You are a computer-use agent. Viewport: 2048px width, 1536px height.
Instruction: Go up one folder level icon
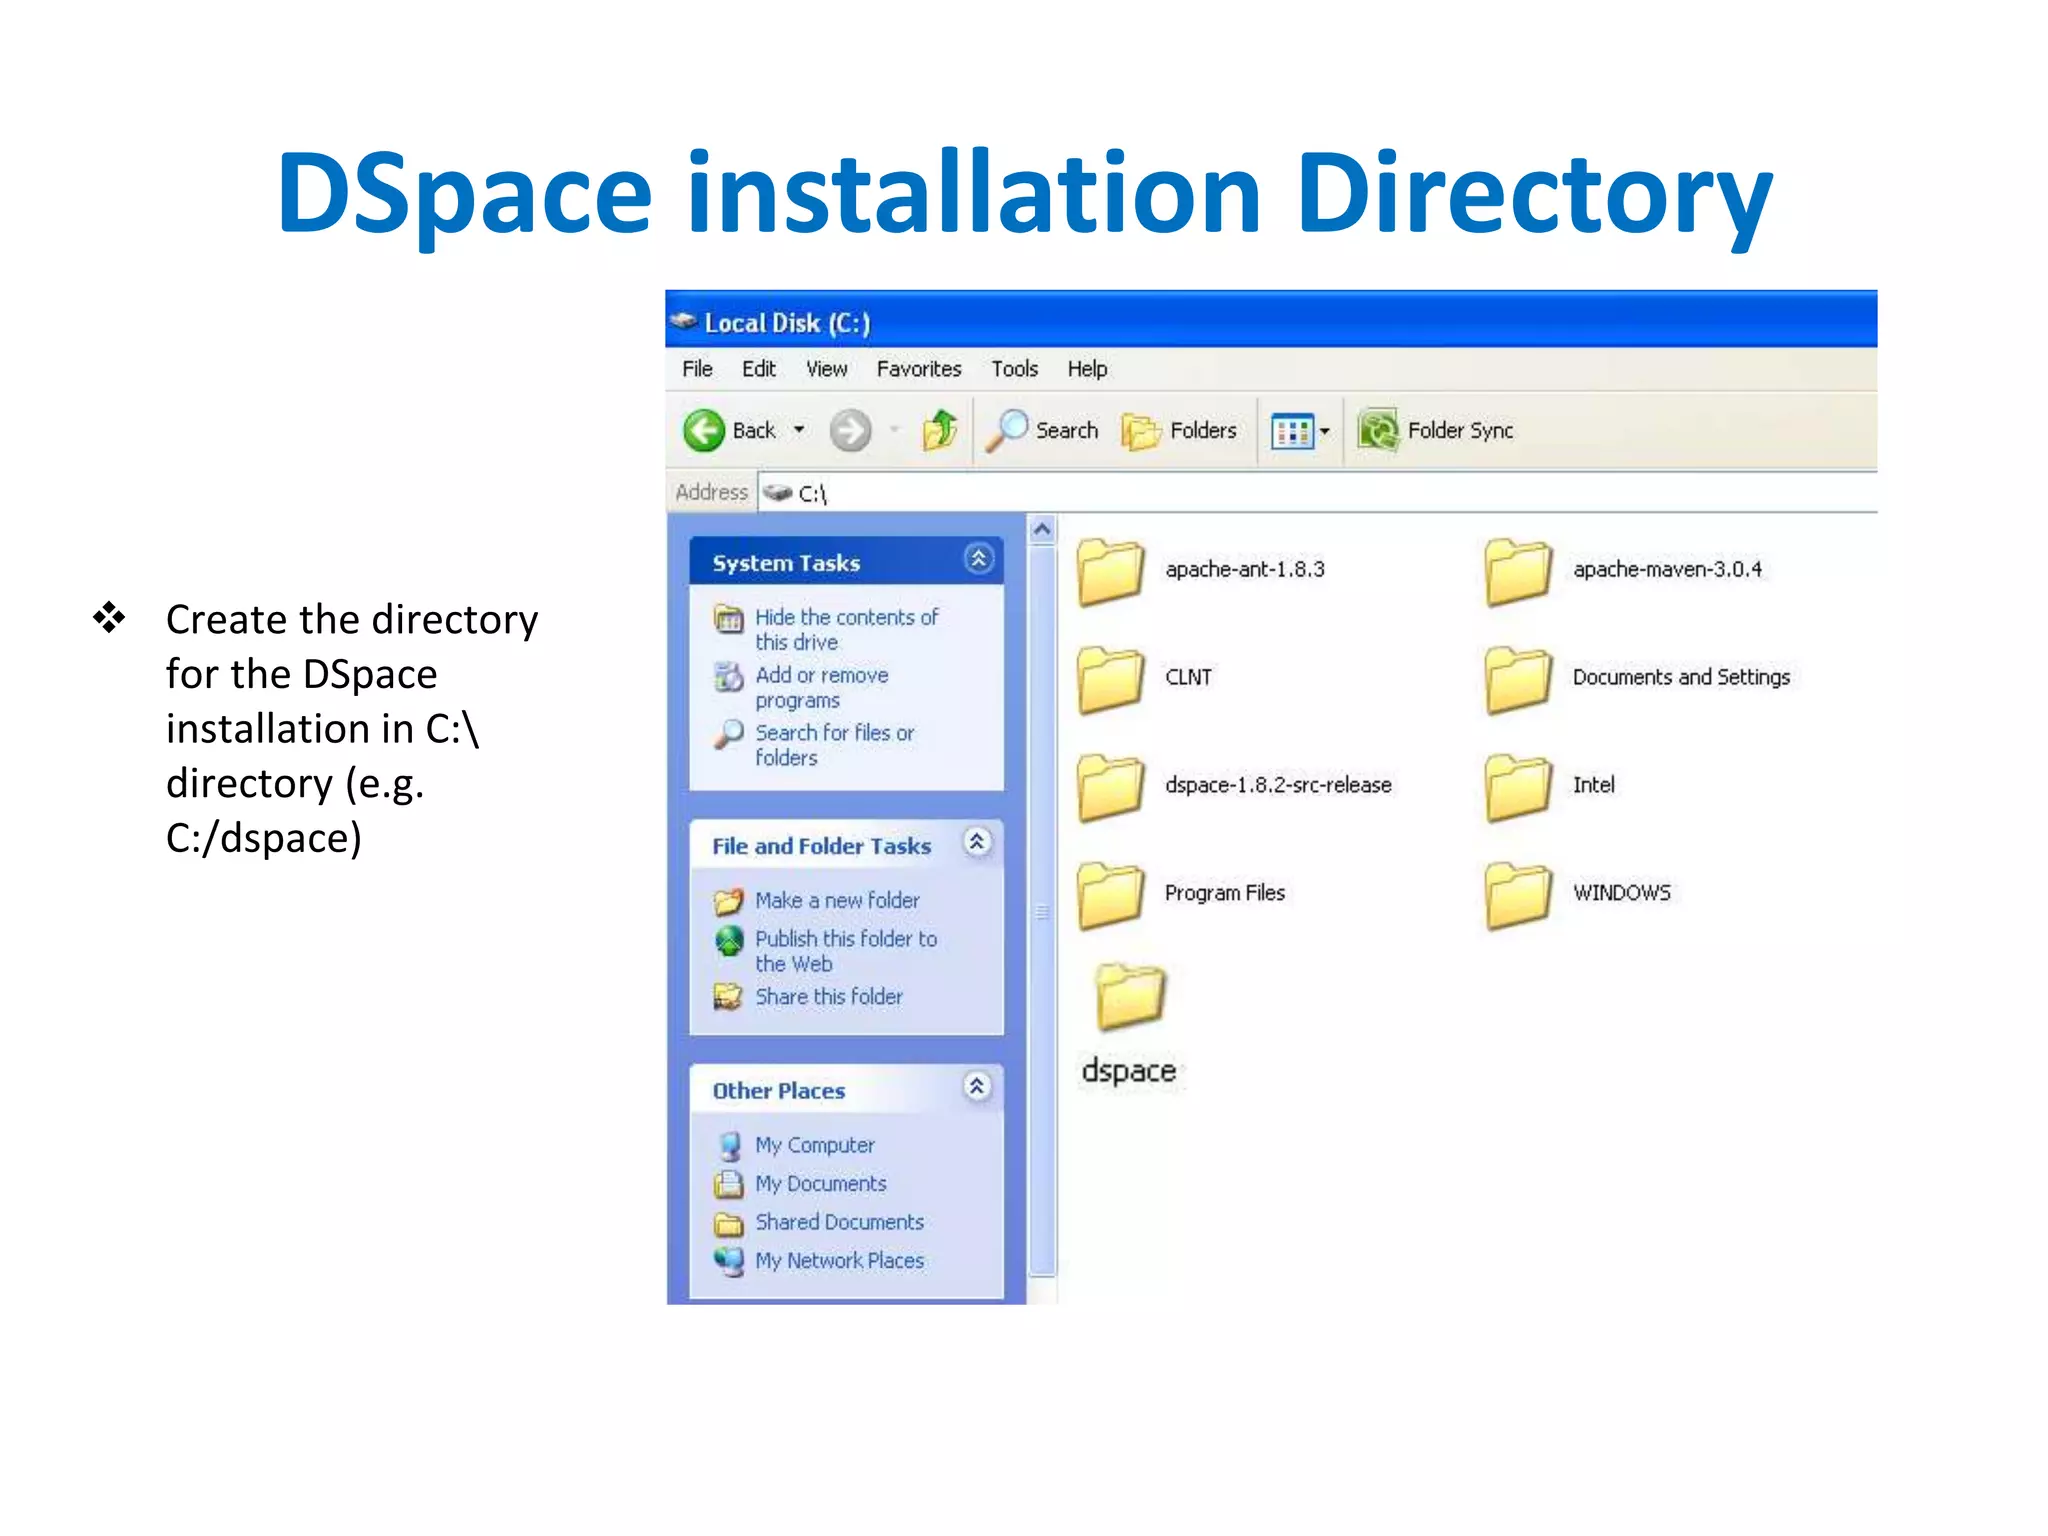(x=940, y=430)
